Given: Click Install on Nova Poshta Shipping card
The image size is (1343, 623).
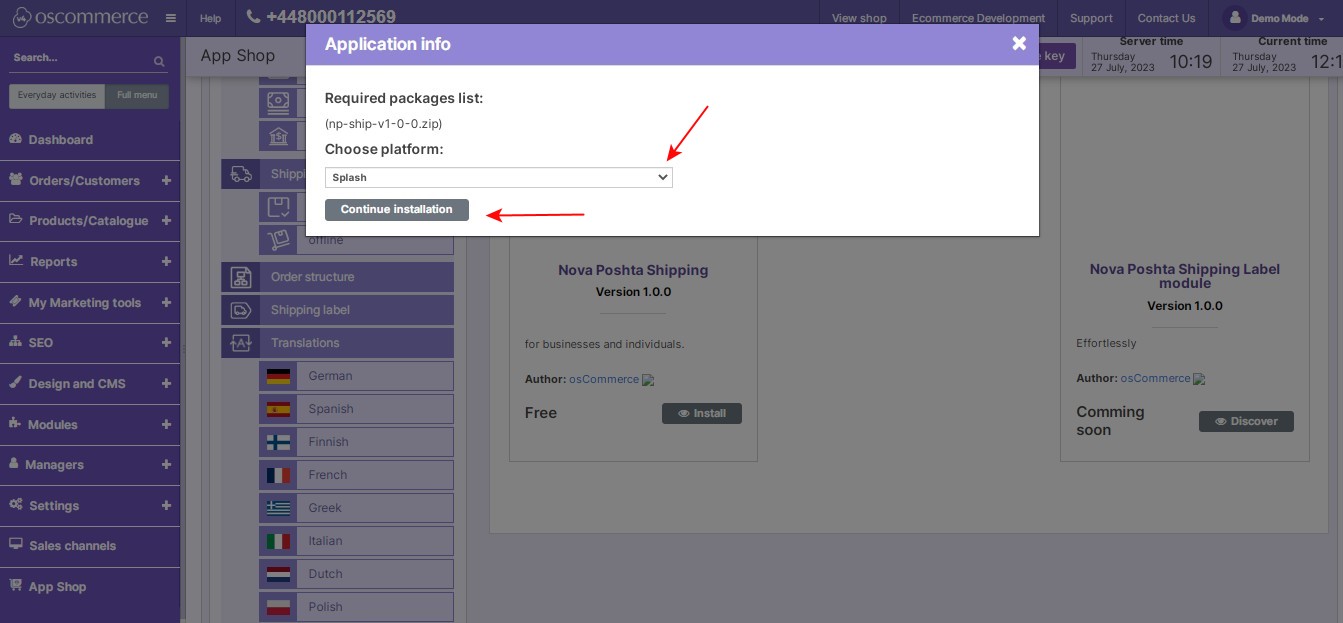Looking at the screenshot, I should [702, 413].
